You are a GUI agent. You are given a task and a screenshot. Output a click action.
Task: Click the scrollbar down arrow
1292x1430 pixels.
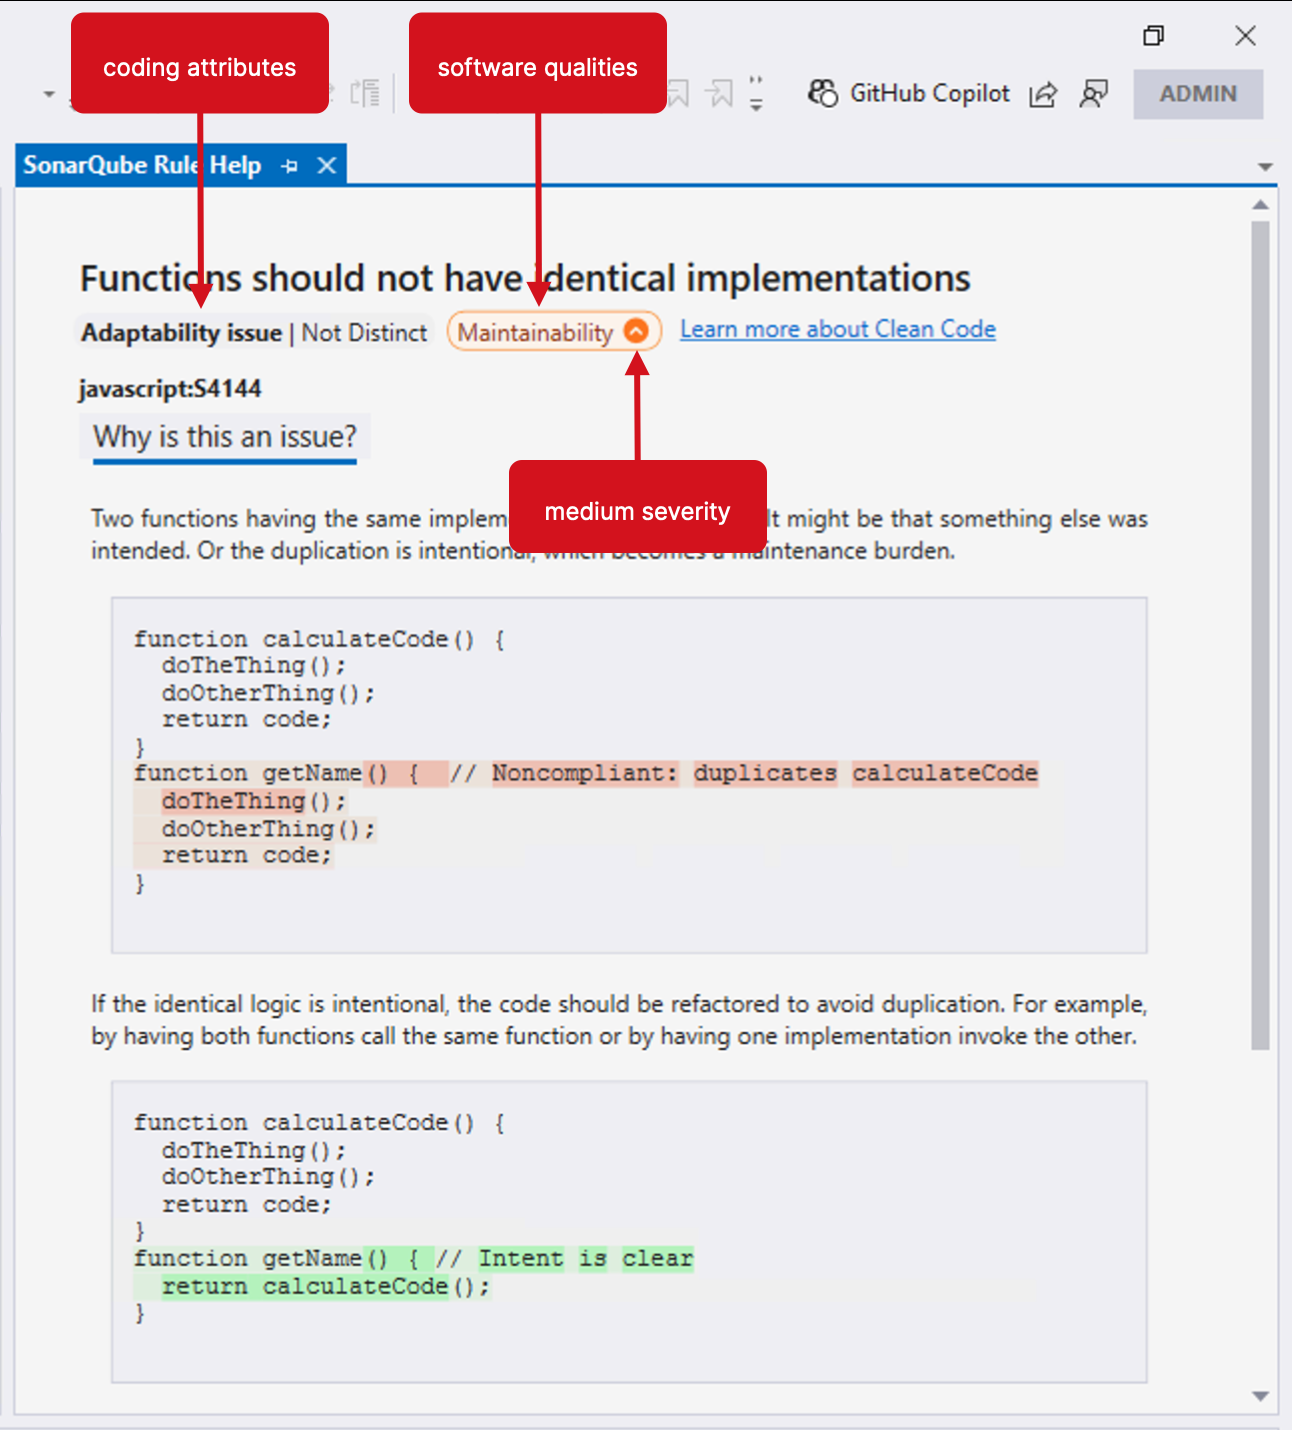point(1261,1395)
